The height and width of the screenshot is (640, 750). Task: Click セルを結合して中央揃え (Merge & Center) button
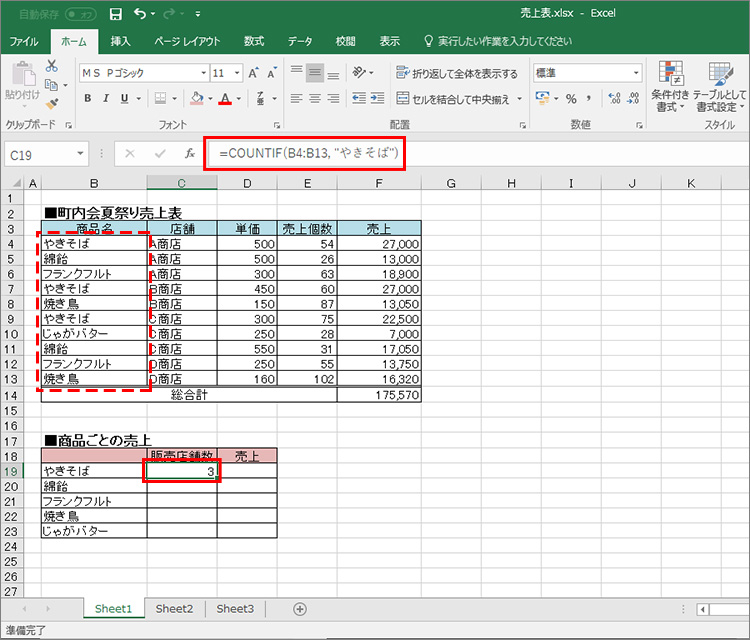point(455,99)
